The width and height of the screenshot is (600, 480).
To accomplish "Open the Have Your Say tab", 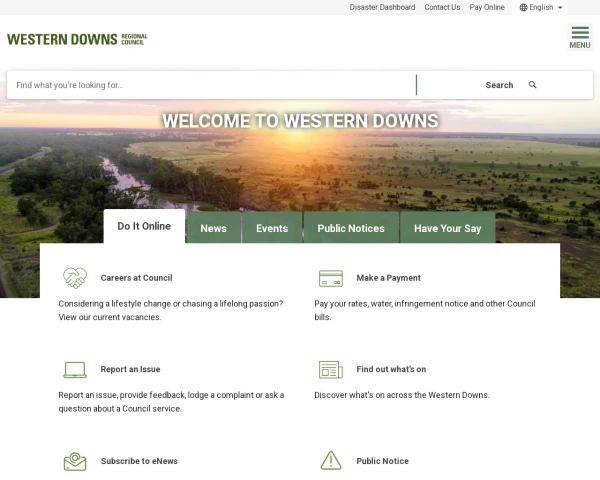I will (447, 228).
